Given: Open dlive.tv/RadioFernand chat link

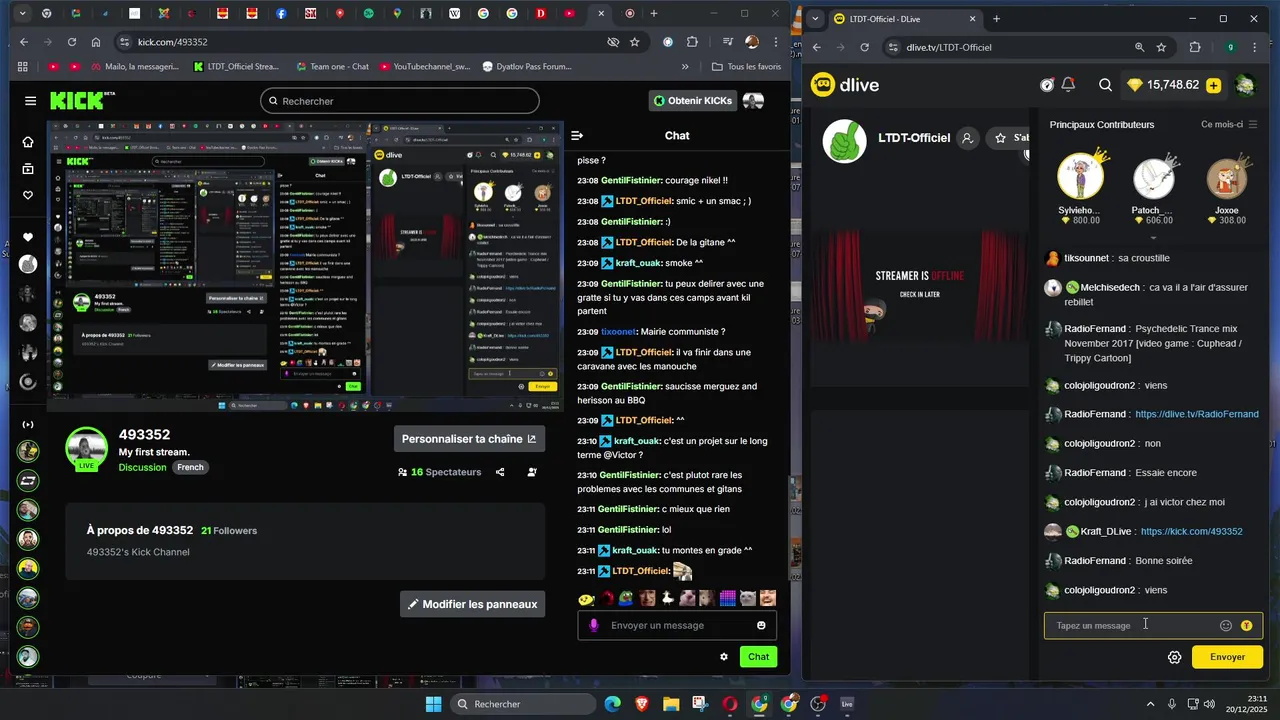Looking at the screenshot, I should coord(1197,414).
